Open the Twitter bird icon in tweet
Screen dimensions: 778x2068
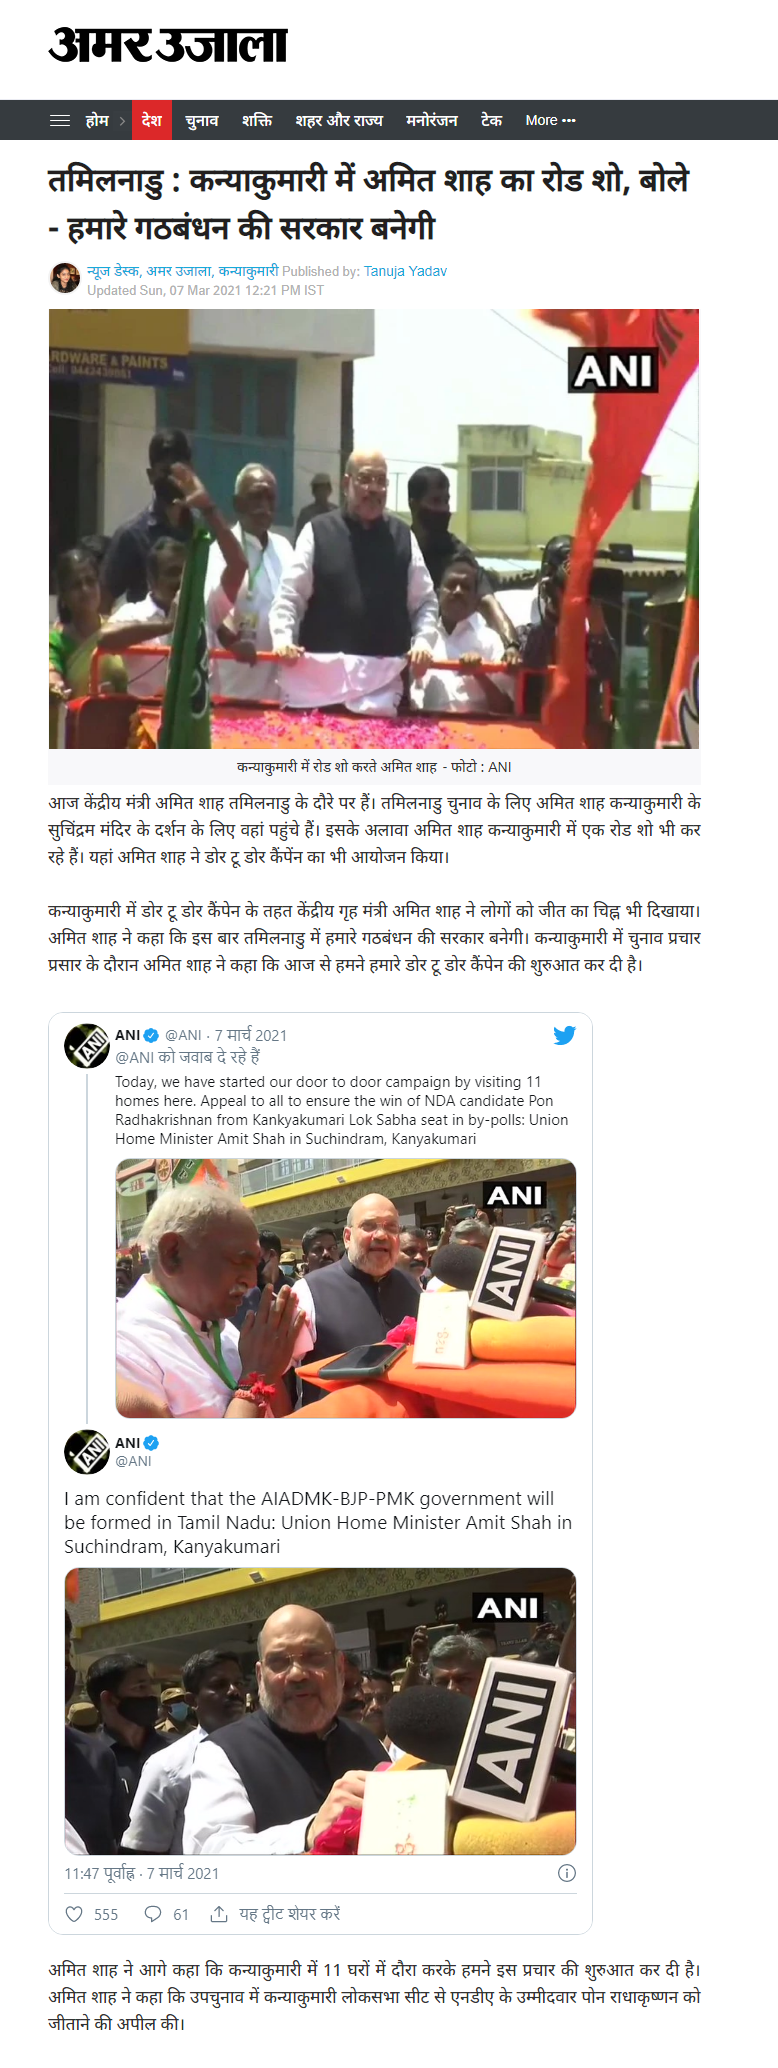tap(564, 1035)
